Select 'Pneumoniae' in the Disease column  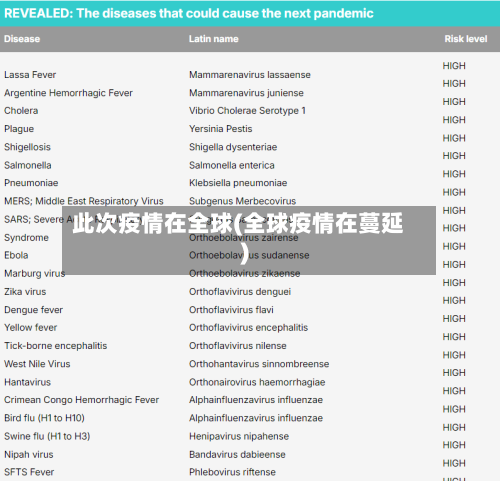click(31, 183)
